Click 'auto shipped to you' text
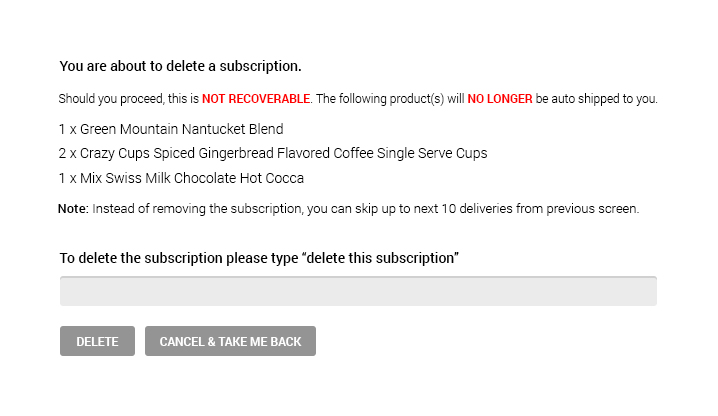 (606, 99)
